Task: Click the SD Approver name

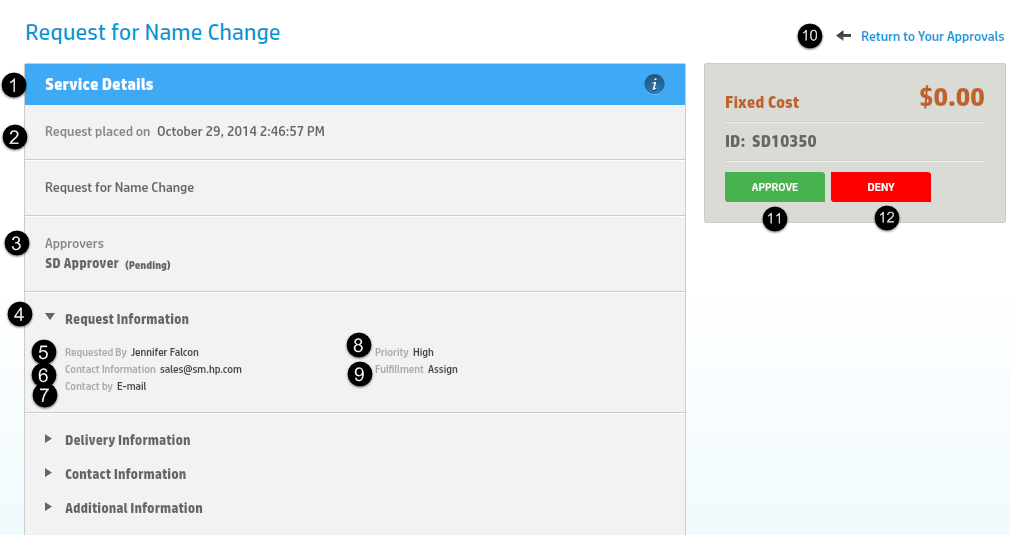Action: [x=81, y=264]
